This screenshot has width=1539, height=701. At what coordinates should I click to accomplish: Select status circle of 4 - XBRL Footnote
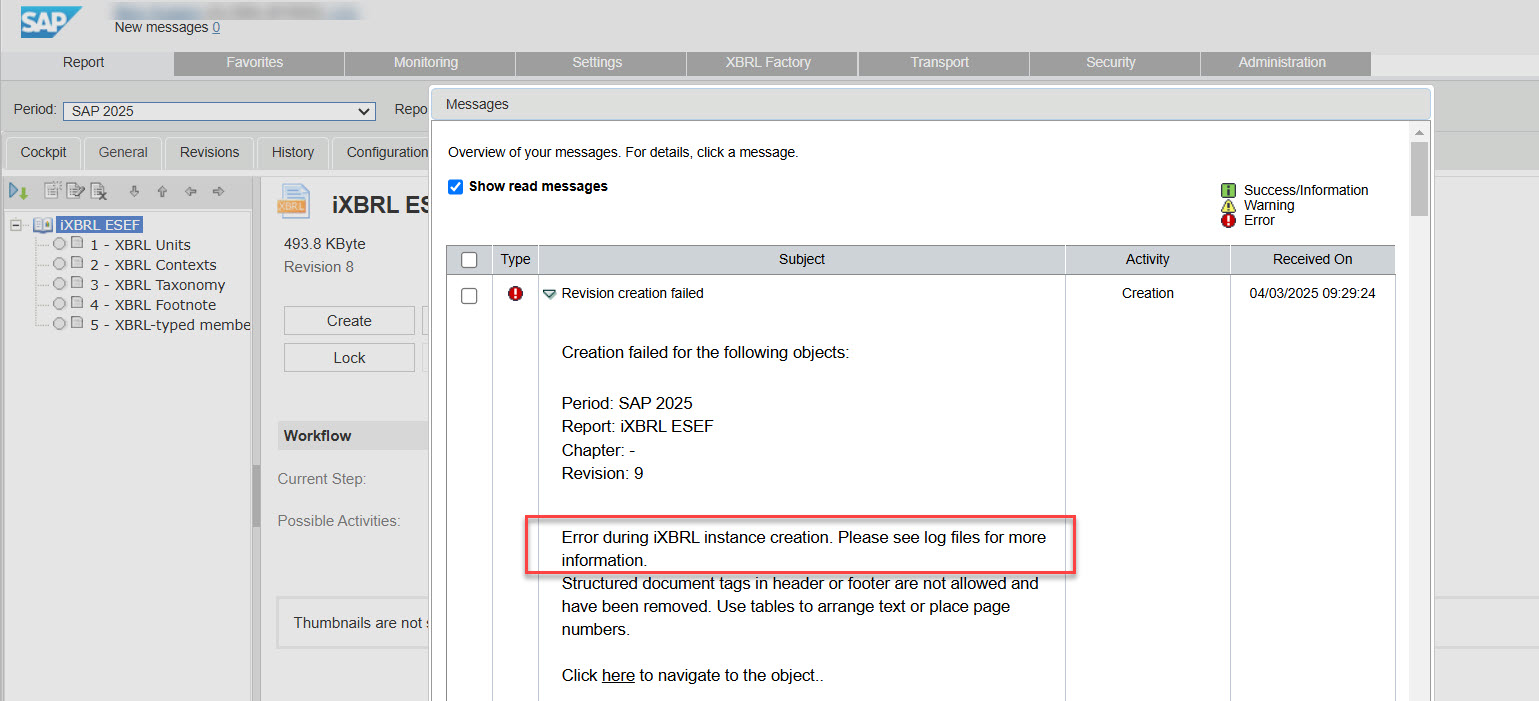(60, 304)
